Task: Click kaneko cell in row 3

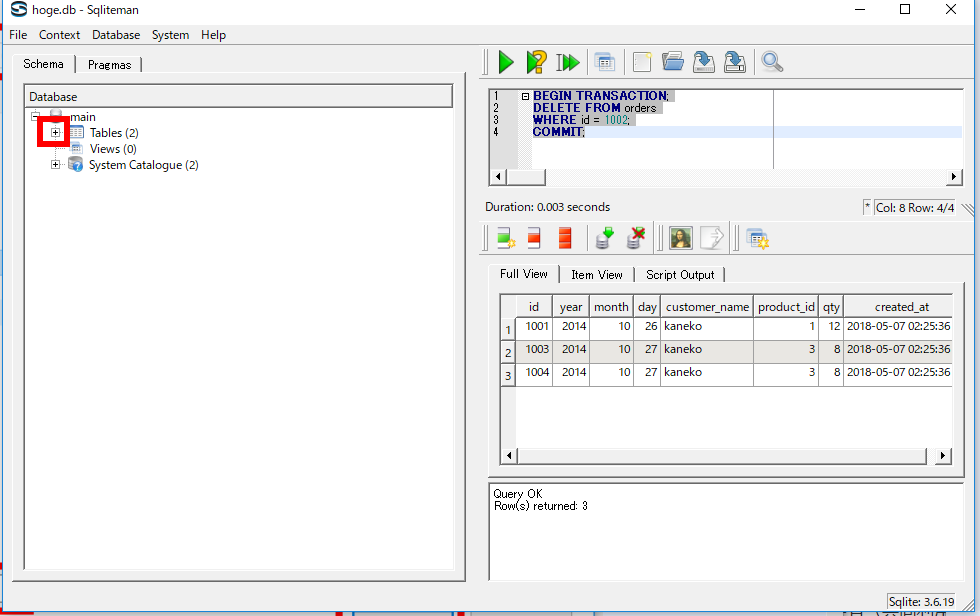Action: [707, 372]
